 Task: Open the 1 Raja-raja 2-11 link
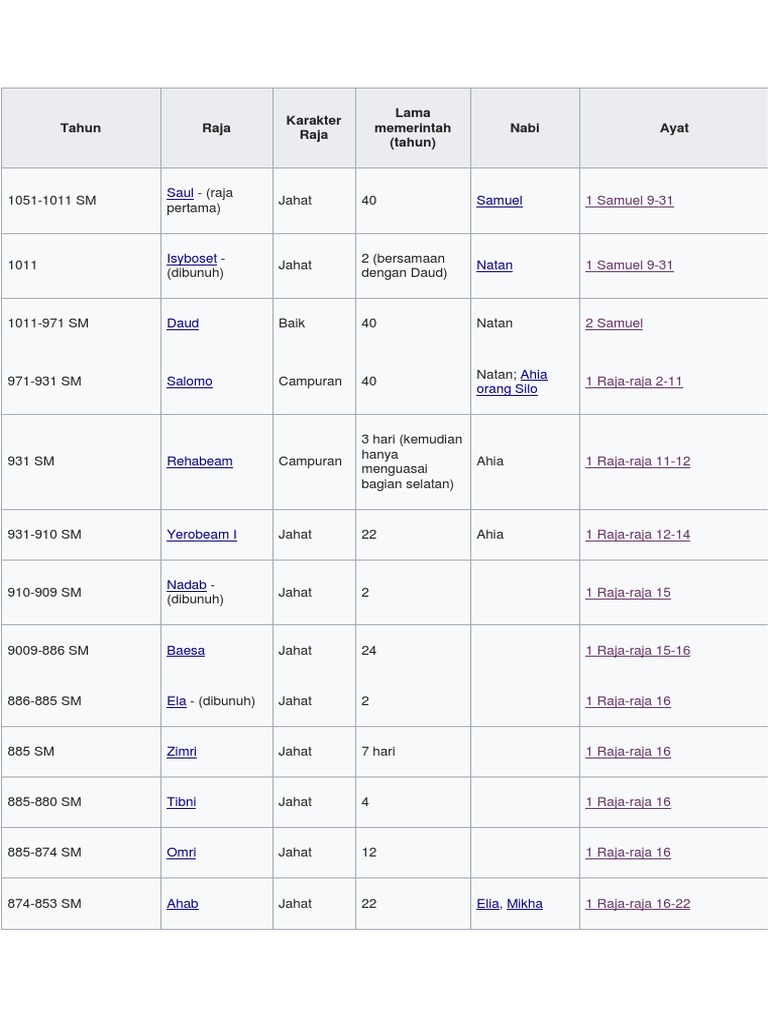point(634,381)
